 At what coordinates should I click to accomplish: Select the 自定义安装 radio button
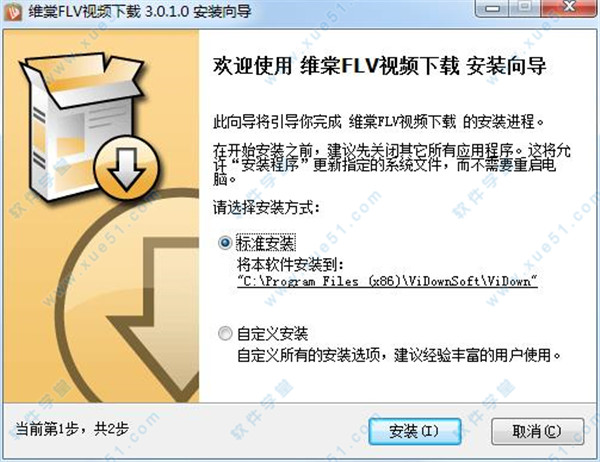(x=225, y=333)
